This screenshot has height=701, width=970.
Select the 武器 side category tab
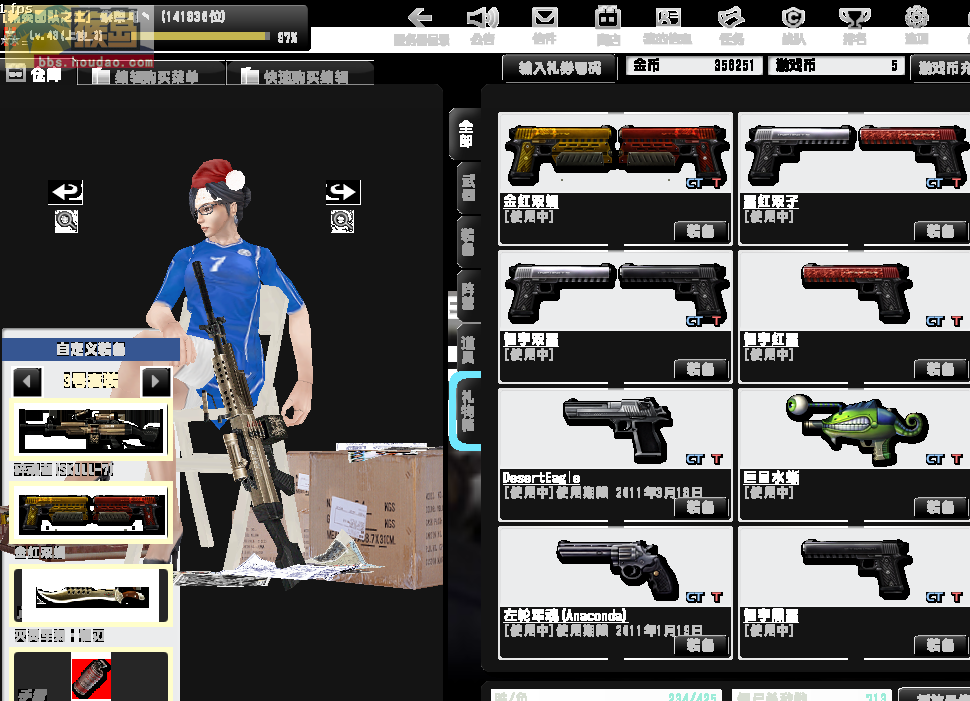click(468, 188)
